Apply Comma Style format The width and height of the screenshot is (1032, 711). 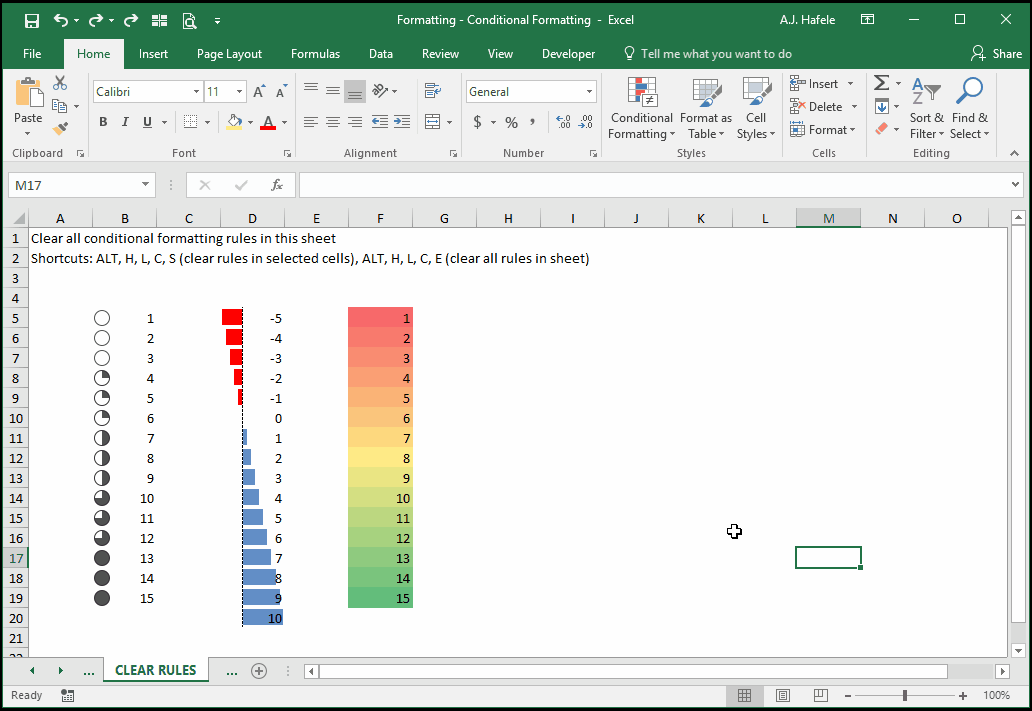532,122
